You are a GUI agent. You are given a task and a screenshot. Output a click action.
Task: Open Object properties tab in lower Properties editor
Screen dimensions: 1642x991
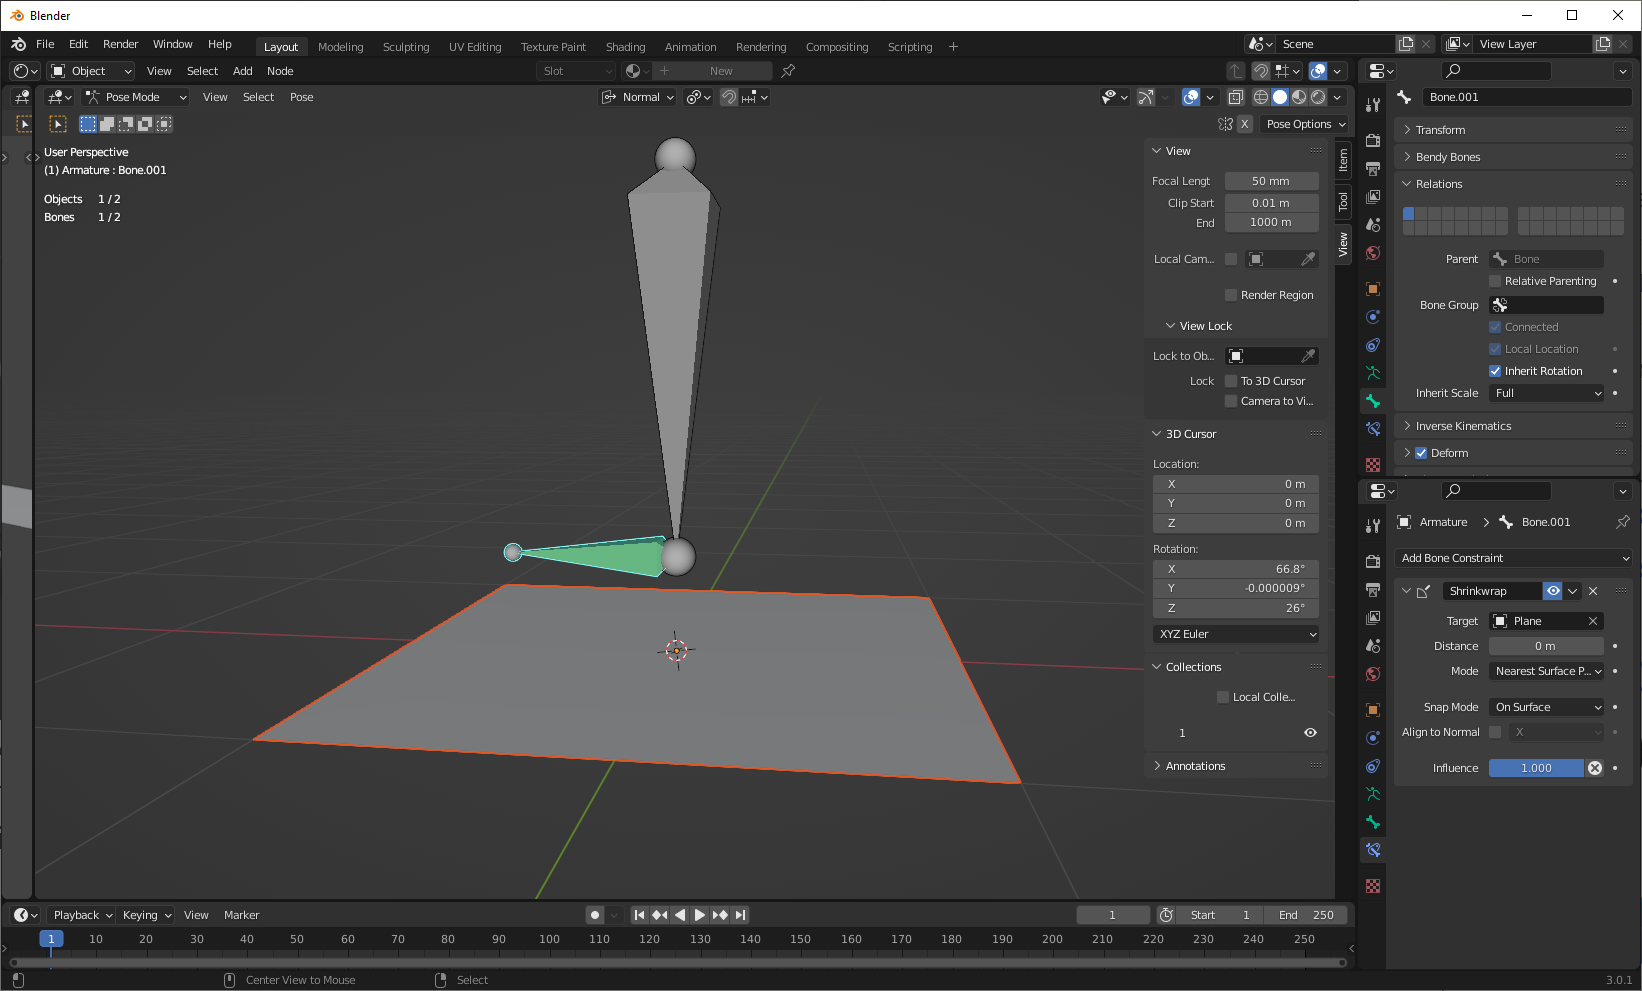pyautogui.click(x=1373, y=710)
